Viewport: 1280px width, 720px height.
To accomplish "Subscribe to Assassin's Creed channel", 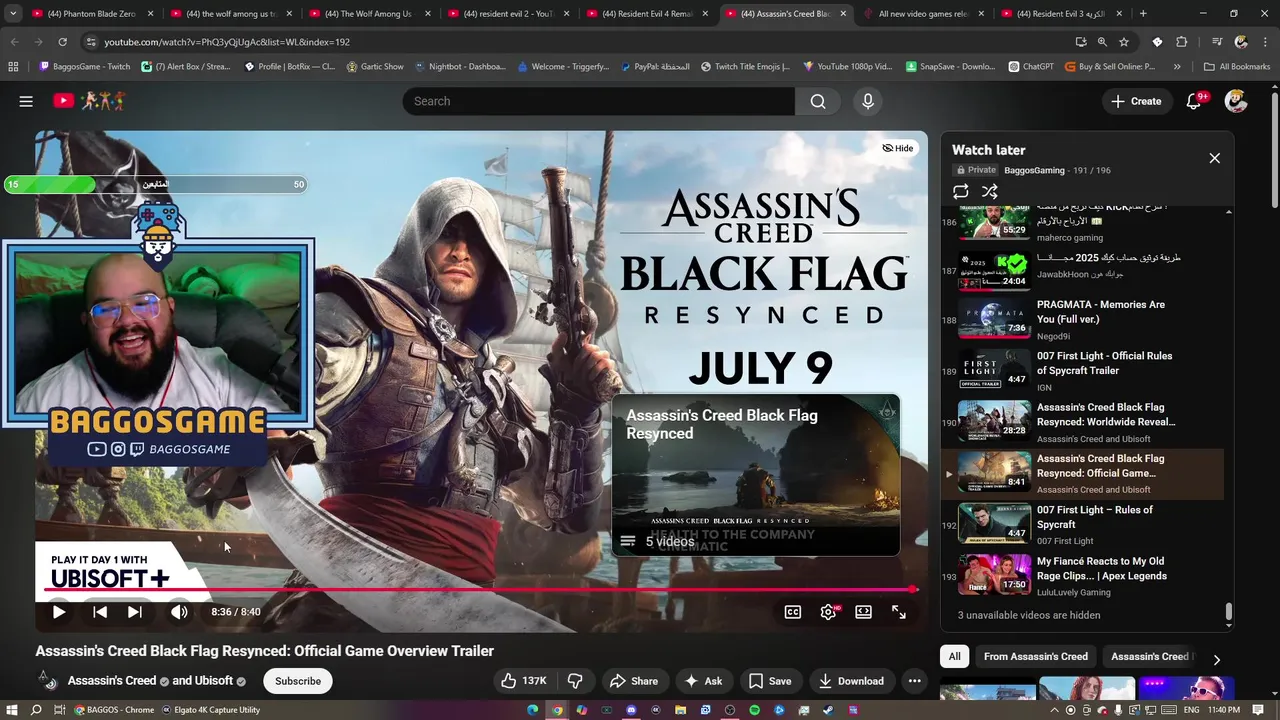I will 298,681.
